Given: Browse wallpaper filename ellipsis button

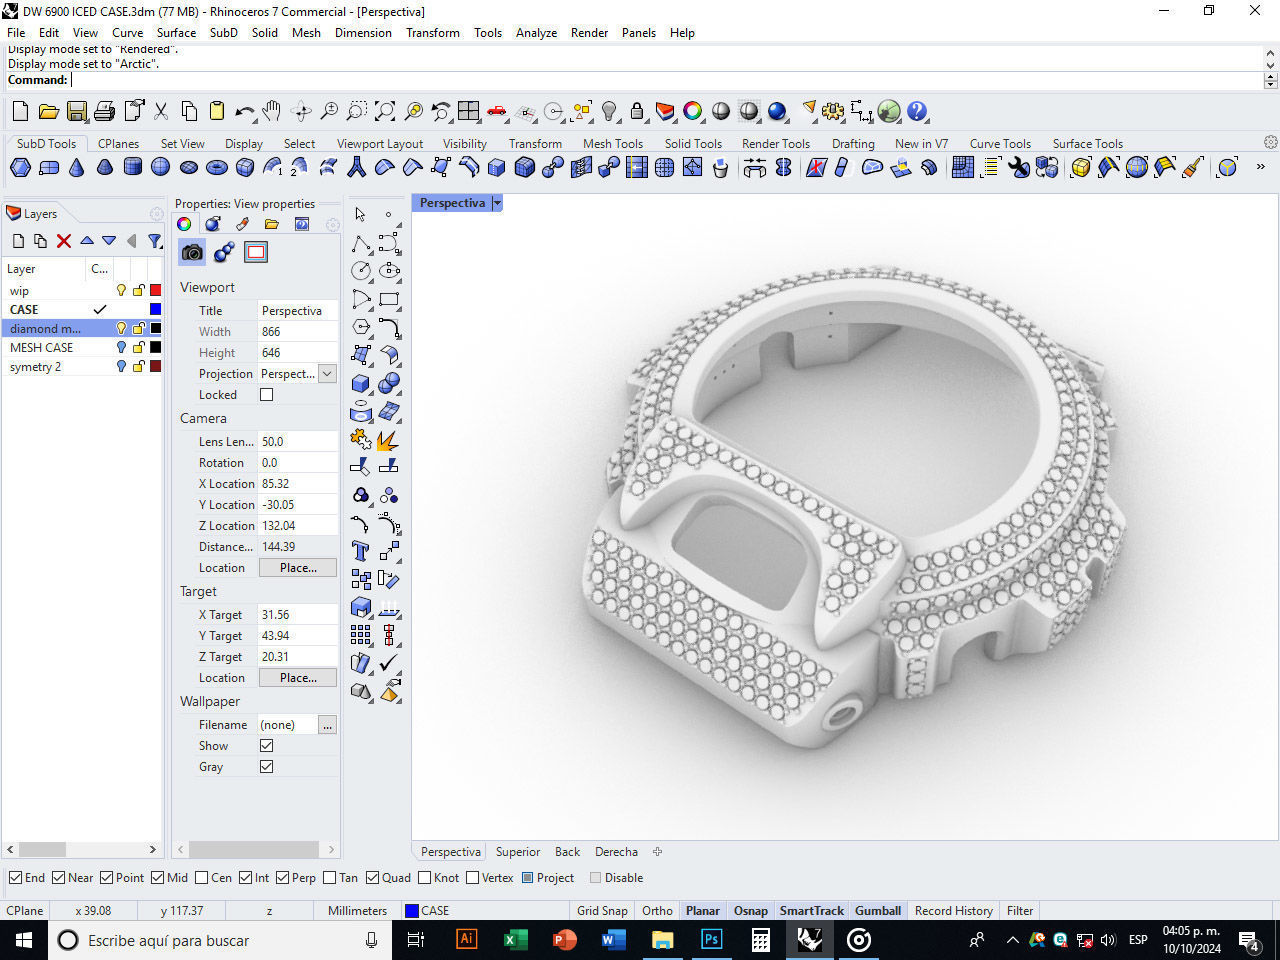Looking at the screenshot, I should point(327,725).
